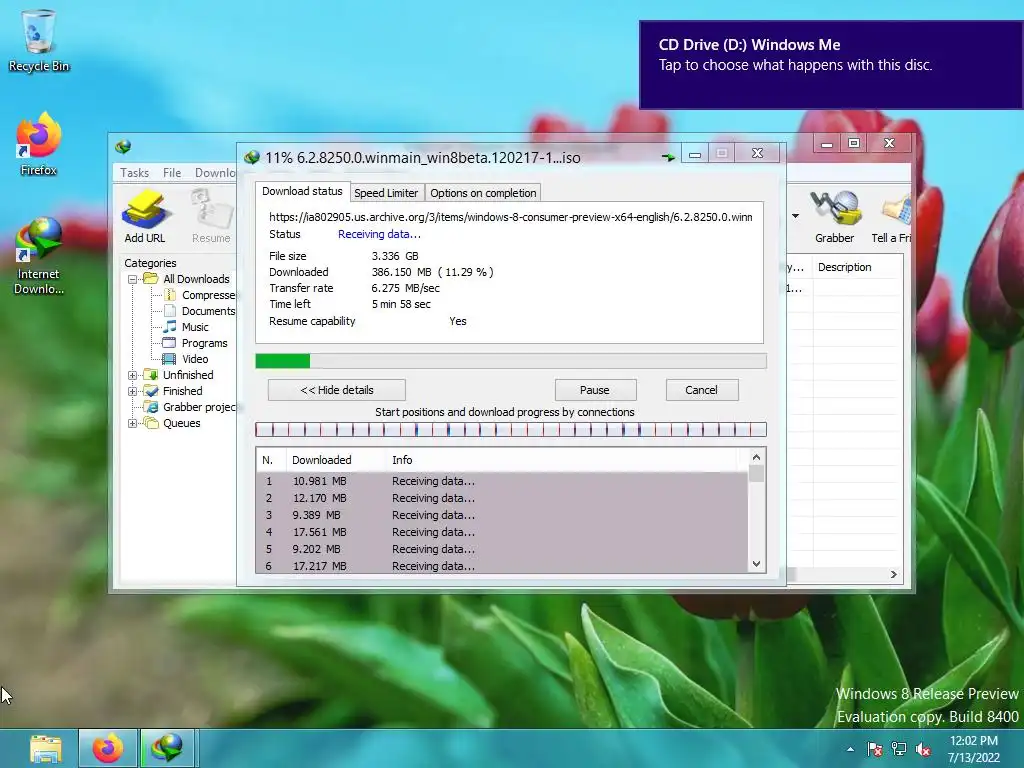This screenshot has width=1024, height=768.
Task: Click the Resume toolbar icon
Action: tap(211, 216)
